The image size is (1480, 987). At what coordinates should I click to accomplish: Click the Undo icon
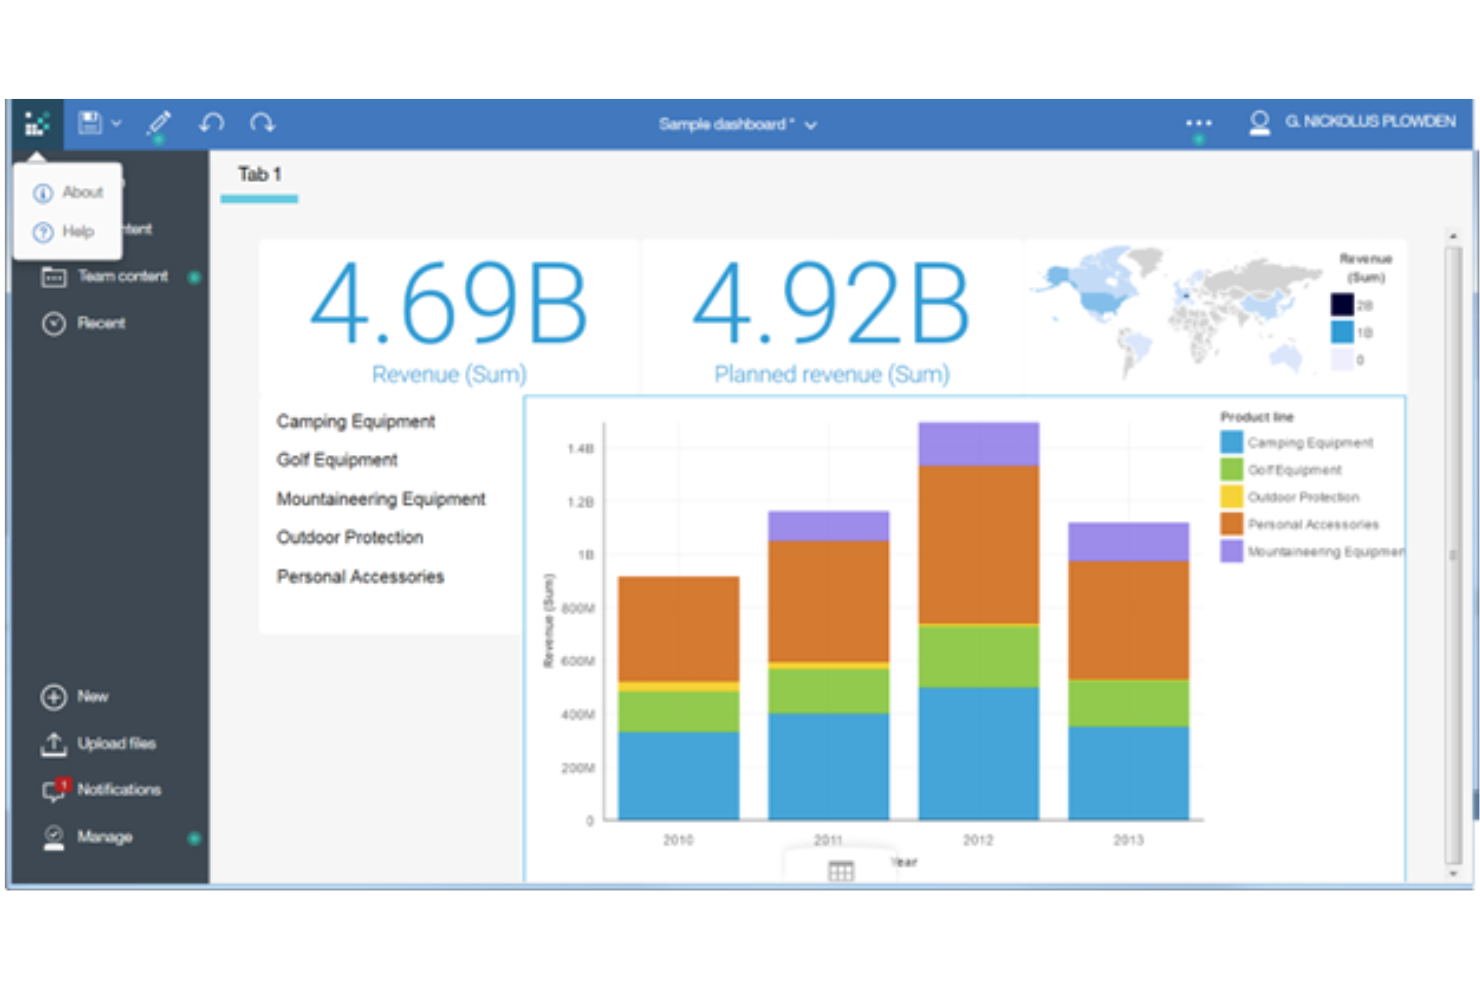coord(210,122)
